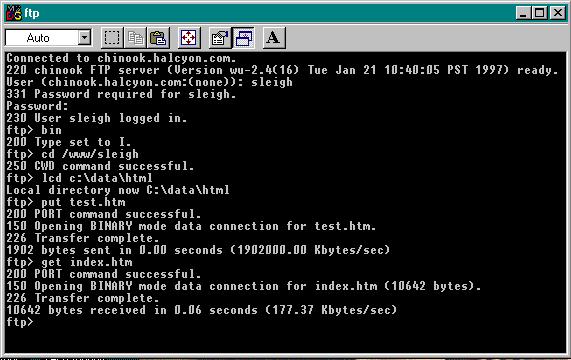Toggle the Background window icon
571x360 pixels.
point(243,38)
